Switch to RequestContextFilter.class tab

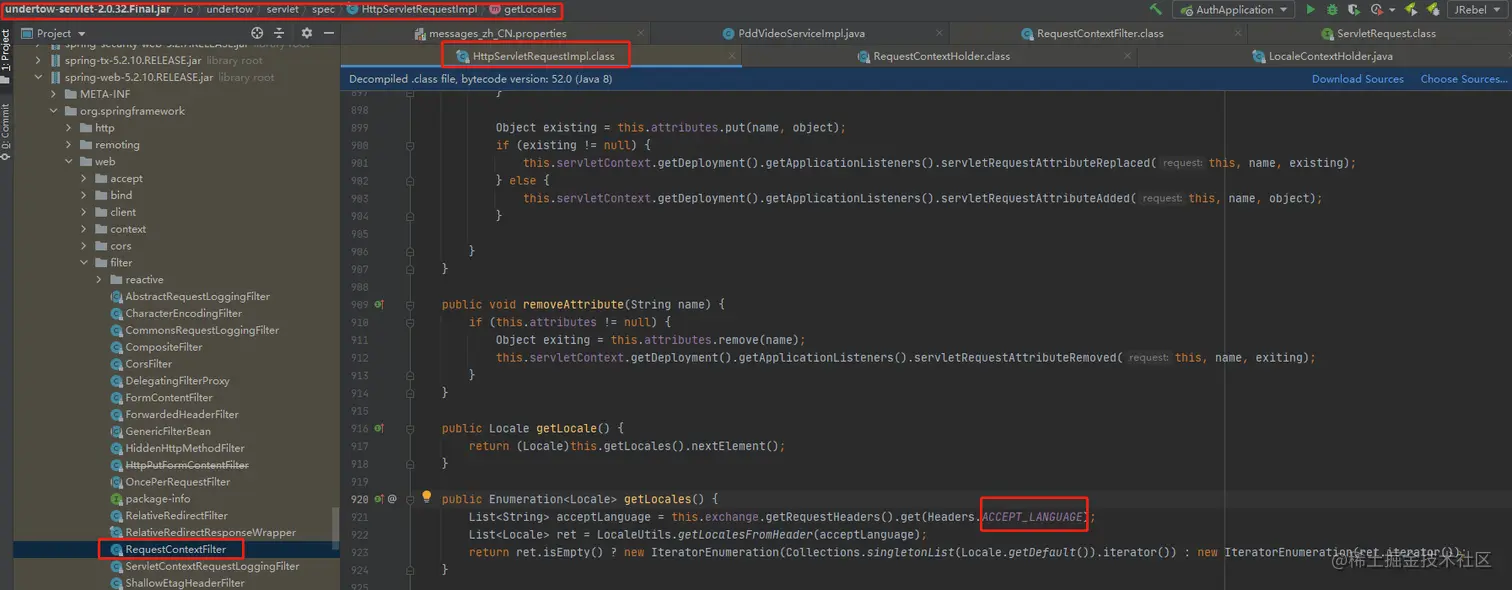[x=1092, y=33]
